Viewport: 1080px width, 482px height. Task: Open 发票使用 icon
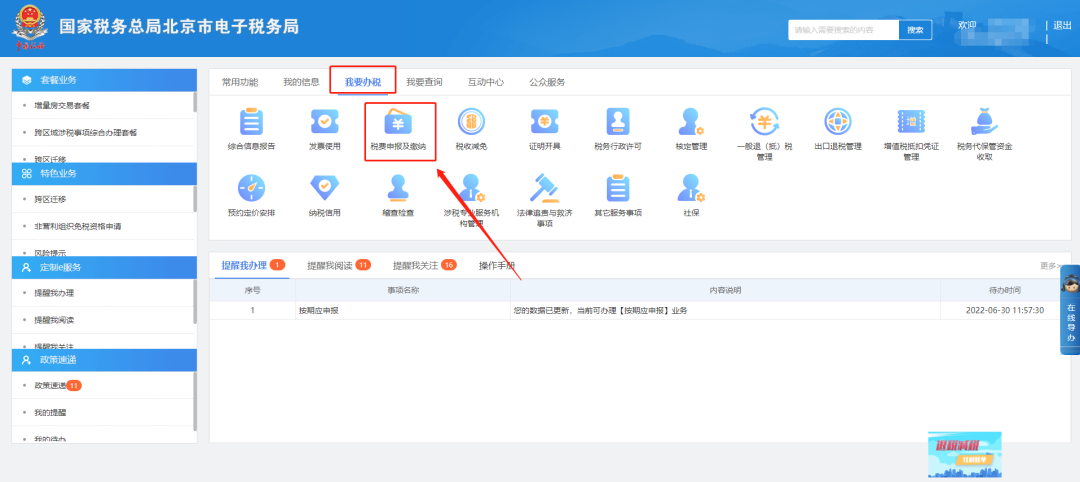[x=324, y=122]
